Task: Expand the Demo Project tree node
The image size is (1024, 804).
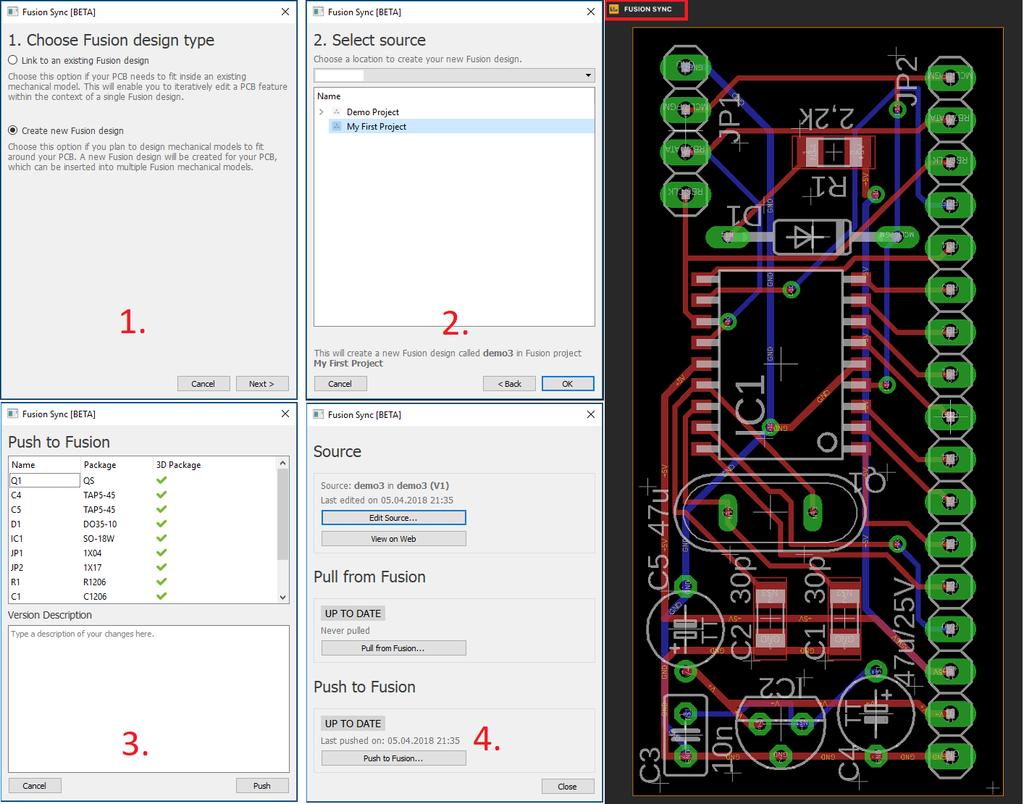Action: [321, 112]
